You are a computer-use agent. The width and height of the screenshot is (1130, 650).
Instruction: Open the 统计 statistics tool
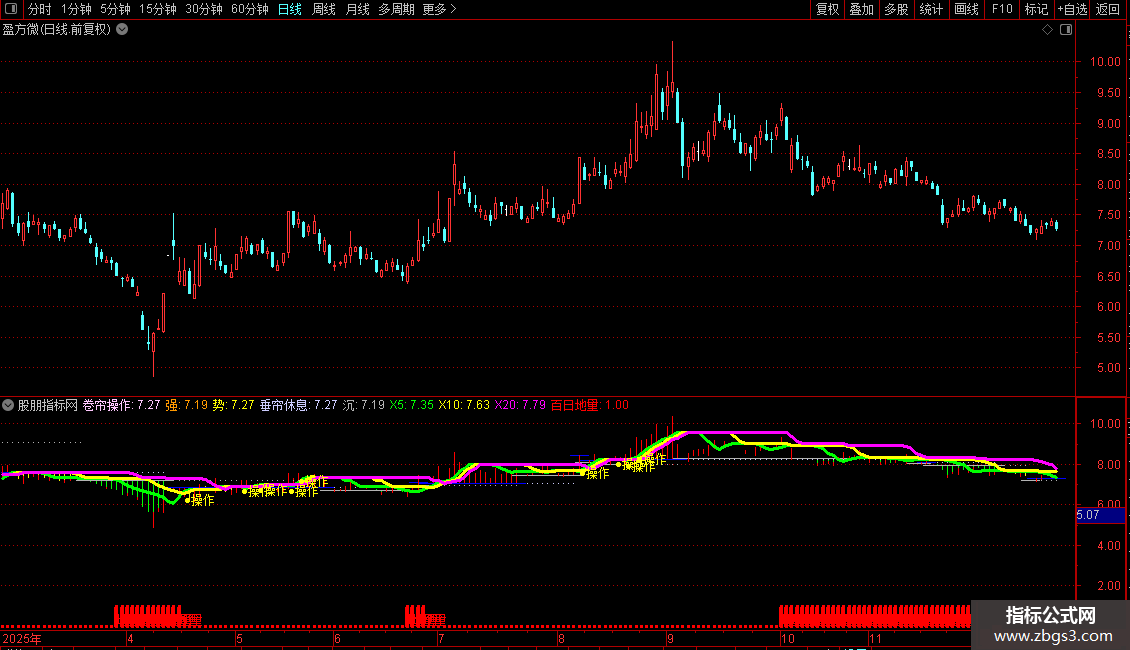tap(931, 9)
